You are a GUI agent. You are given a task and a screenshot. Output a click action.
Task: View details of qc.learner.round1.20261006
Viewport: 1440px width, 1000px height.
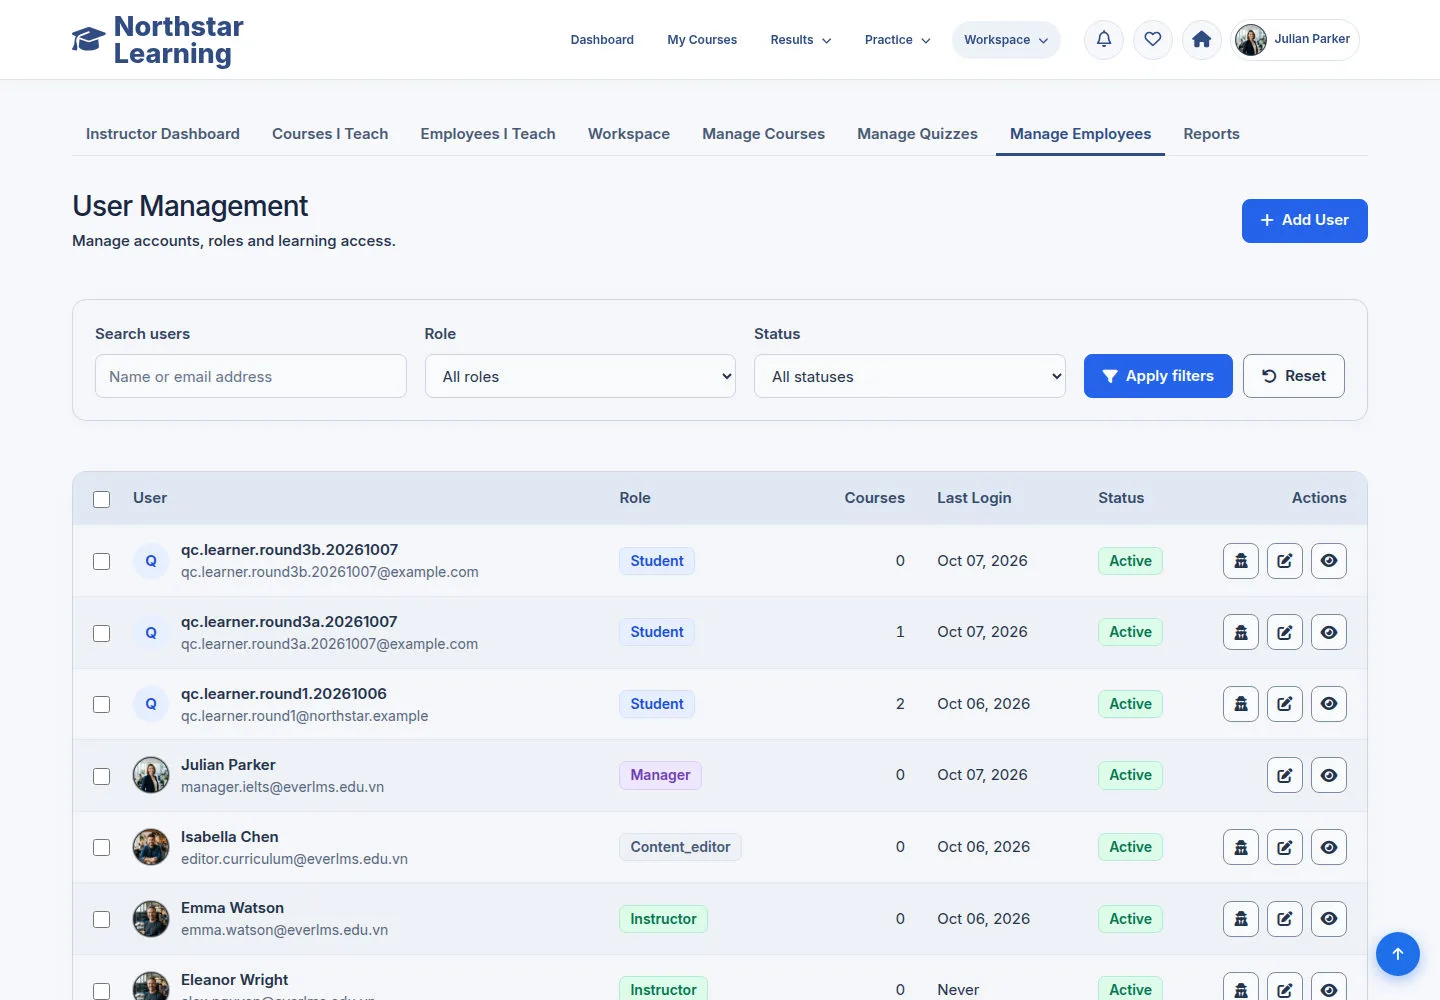coord(1329,704)
